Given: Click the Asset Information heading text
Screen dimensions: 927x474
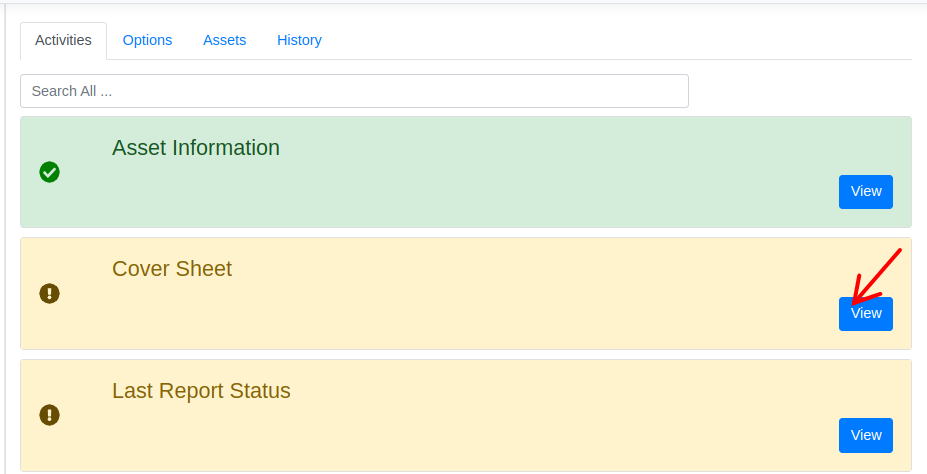Looking at the screenshot, I should tap(196, 148).
